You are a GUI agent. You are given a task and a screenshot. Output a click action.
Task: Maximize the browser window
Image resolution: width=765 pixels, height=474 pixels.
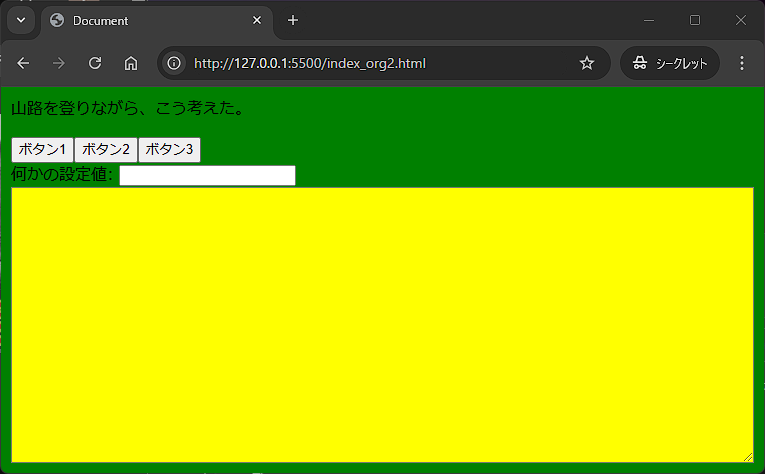point(695,20)
